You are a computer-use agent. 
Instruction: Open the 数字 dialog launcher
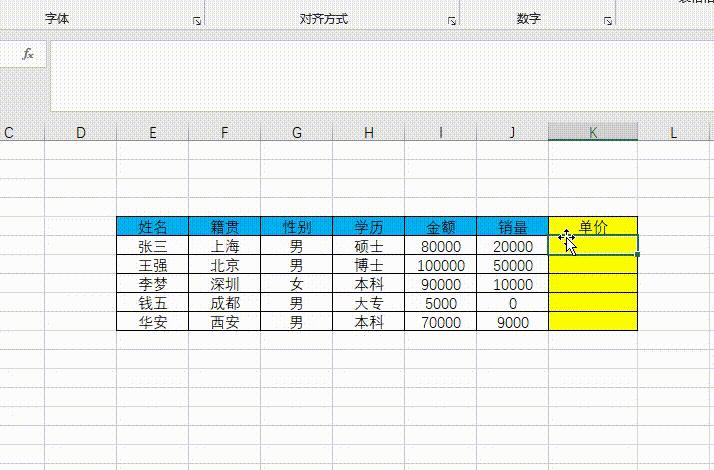(x=608, y=21)
